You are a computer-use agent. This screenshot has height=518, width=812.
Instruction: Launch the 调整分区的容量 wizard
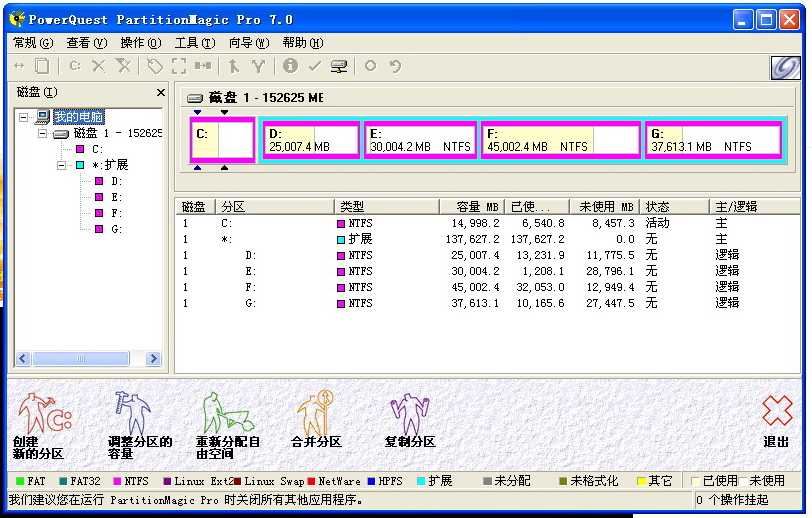click(x=139, y=425)
